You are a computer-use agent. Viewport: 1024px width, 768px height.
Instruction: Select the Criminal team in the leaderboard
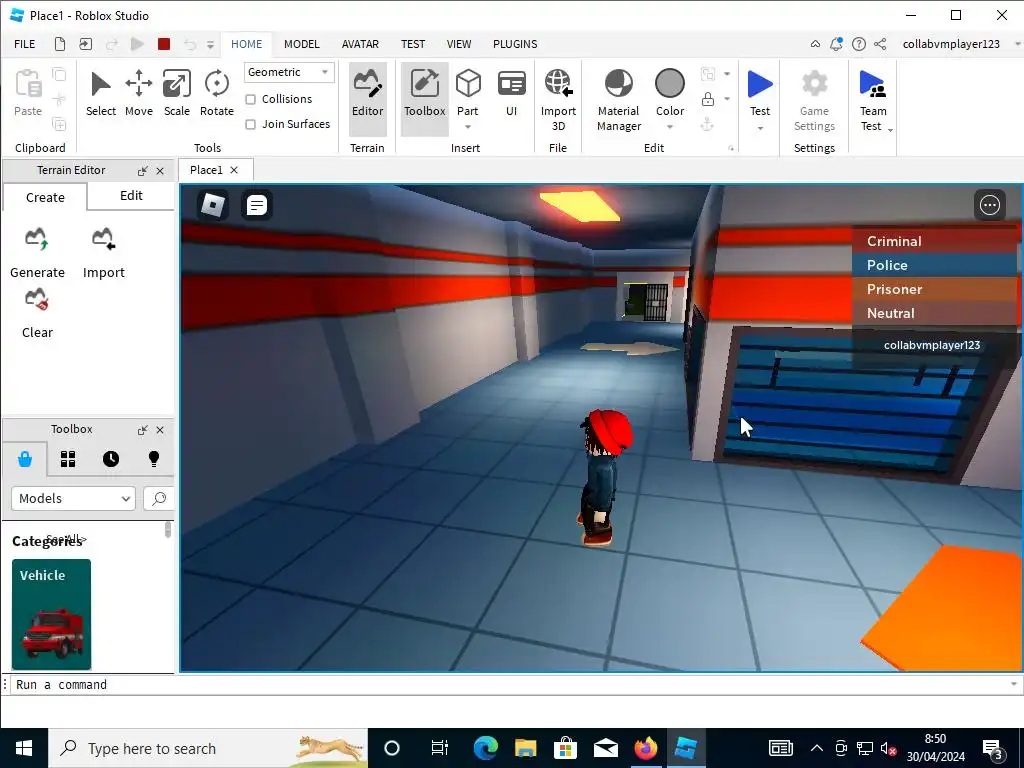[x=935, y=241]
